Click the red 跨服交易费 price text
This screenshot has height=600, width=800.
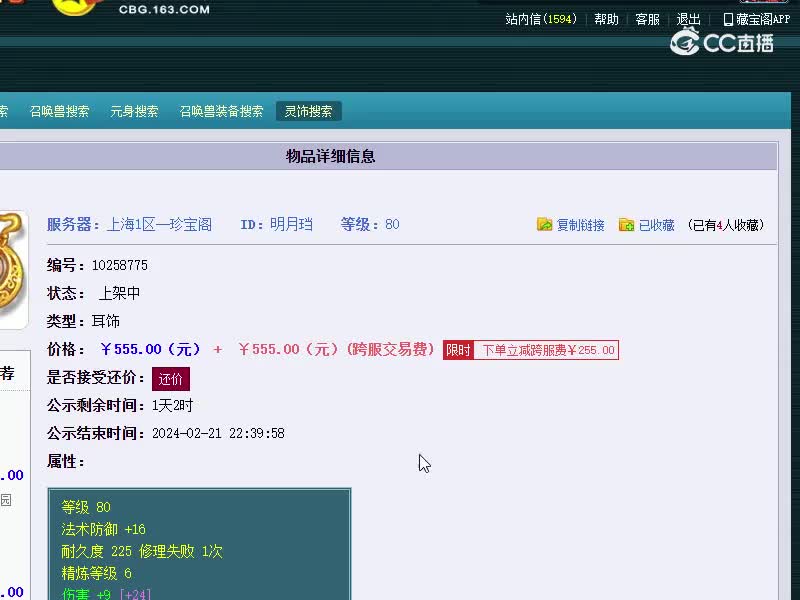tap(337, 349)
